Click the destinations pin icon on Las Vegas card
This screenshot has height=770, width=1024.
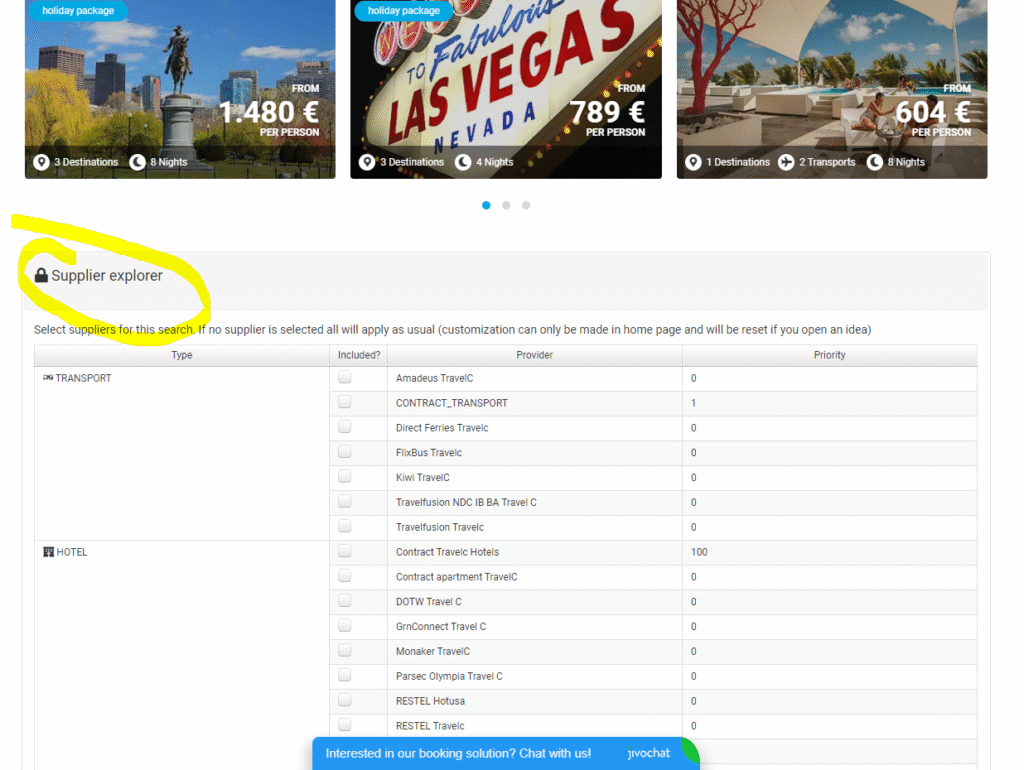[367, 162]
